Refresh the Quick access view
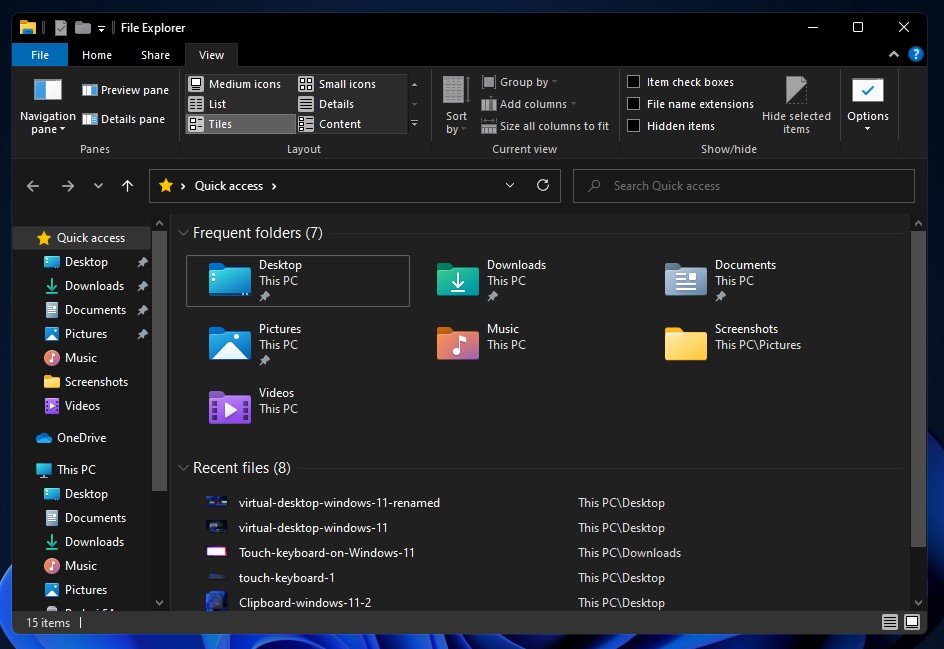The height and width of the screenshot is (649, 944). tap(543, 185)
